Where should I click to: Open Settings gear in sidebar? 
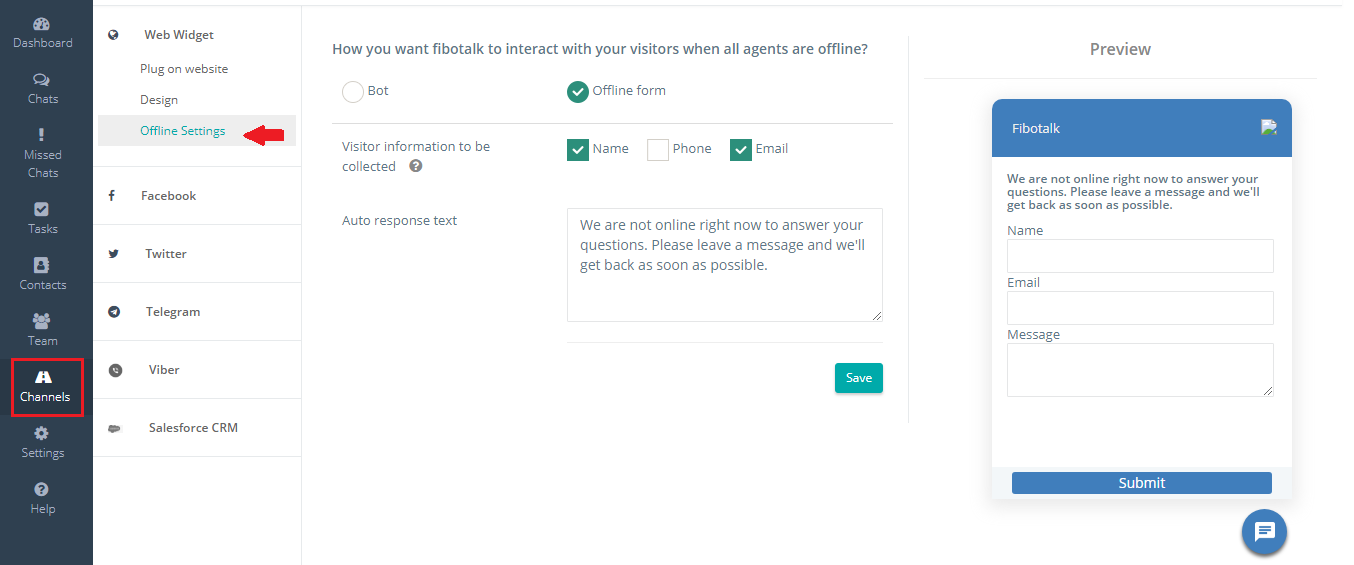click(x=42, y=433)
